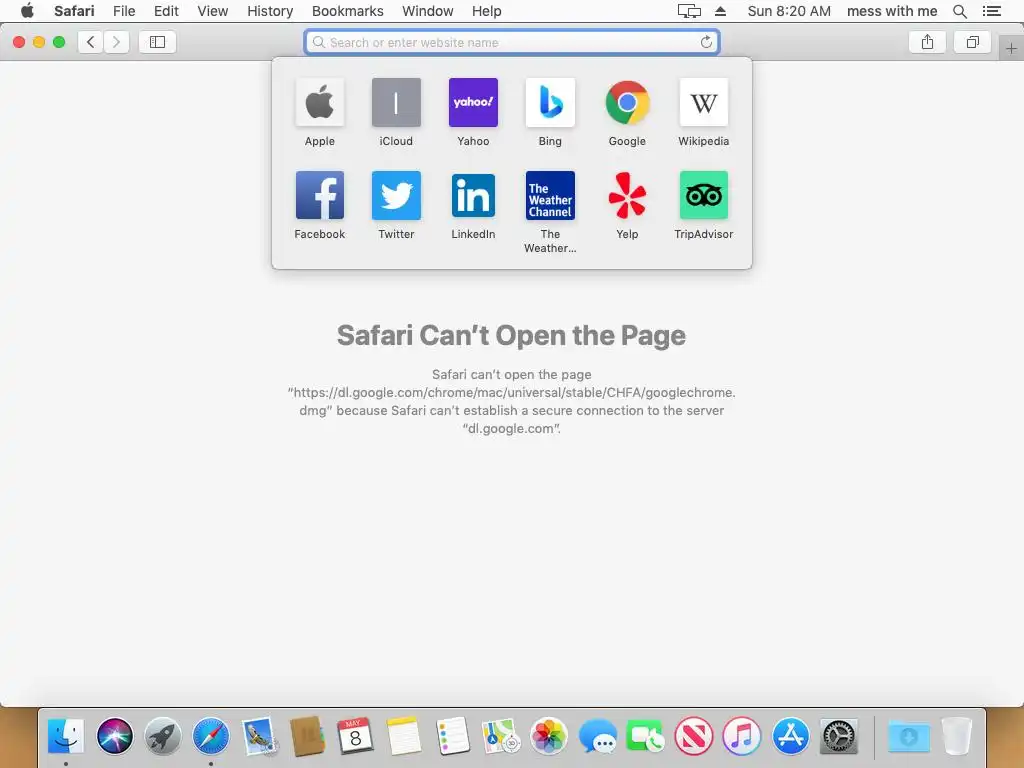1024x768 pixels.
Task: Open the Facebook favorite tile
Action: point(319,195)
